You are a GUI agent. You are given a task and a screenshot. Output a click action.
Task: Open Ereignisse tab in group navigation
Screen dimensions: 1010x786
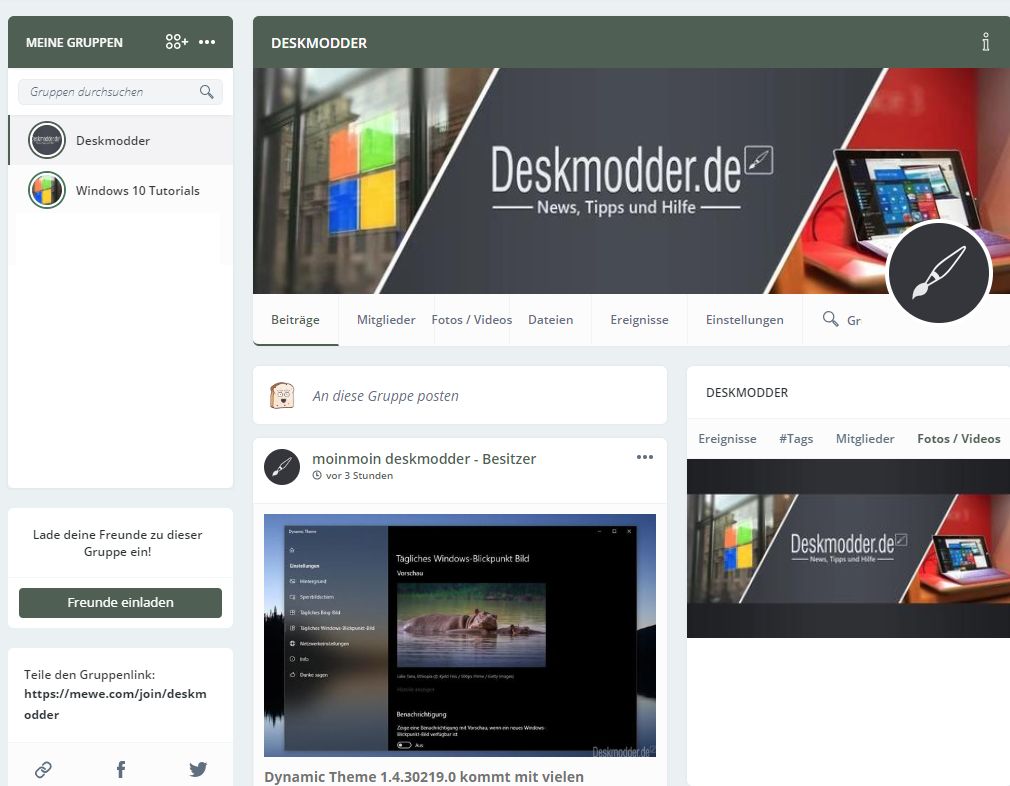[640, 320]
